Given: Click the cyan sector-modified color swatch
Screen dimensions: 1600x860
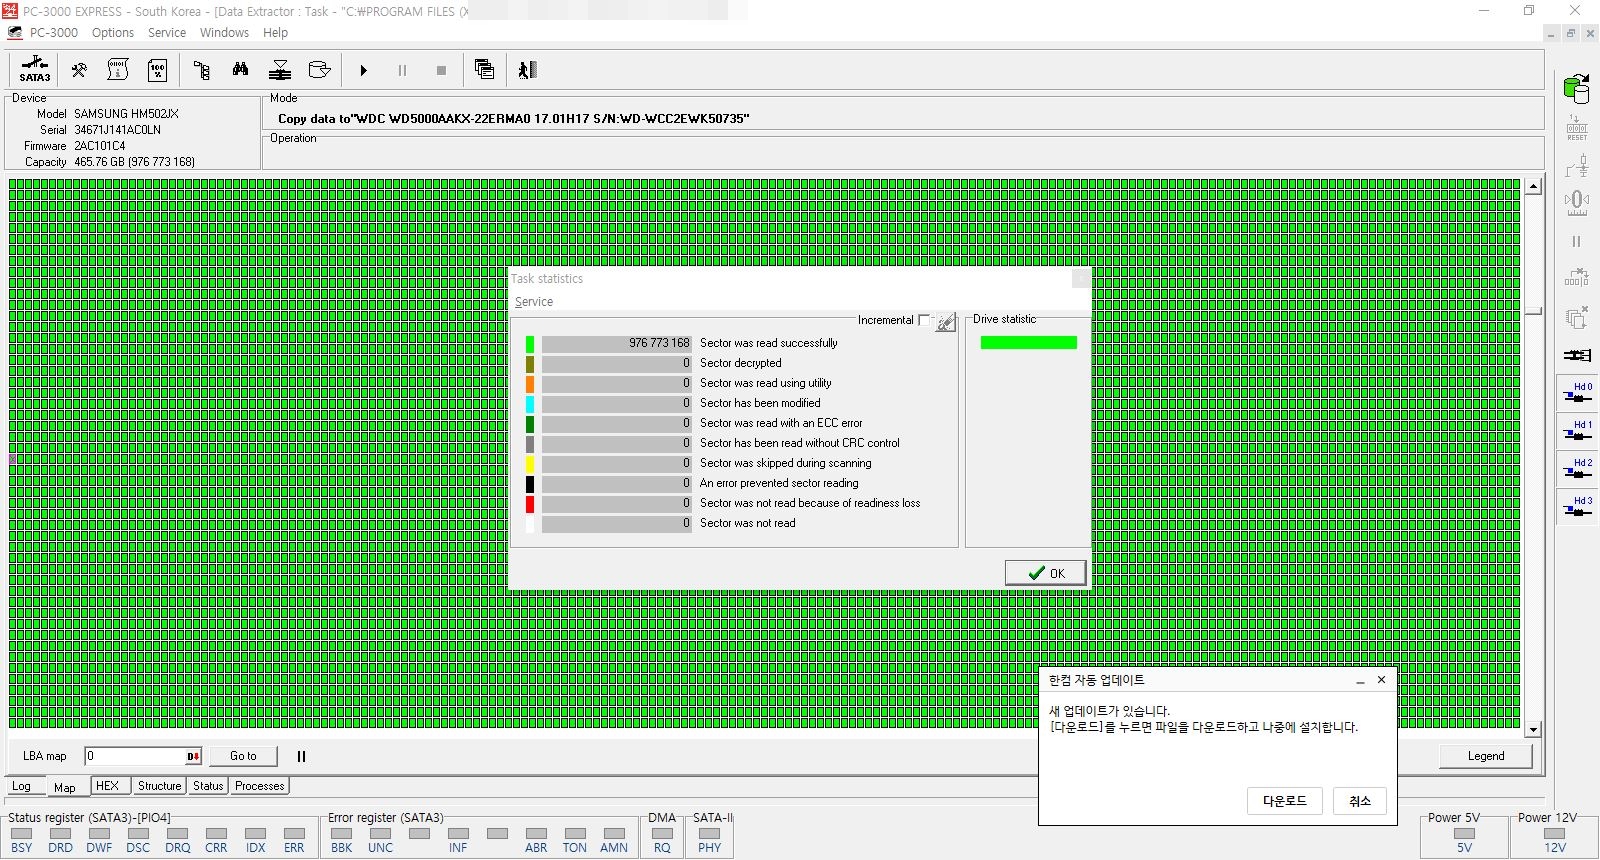Looking at the screenshot, I should (x=530, y=404).
